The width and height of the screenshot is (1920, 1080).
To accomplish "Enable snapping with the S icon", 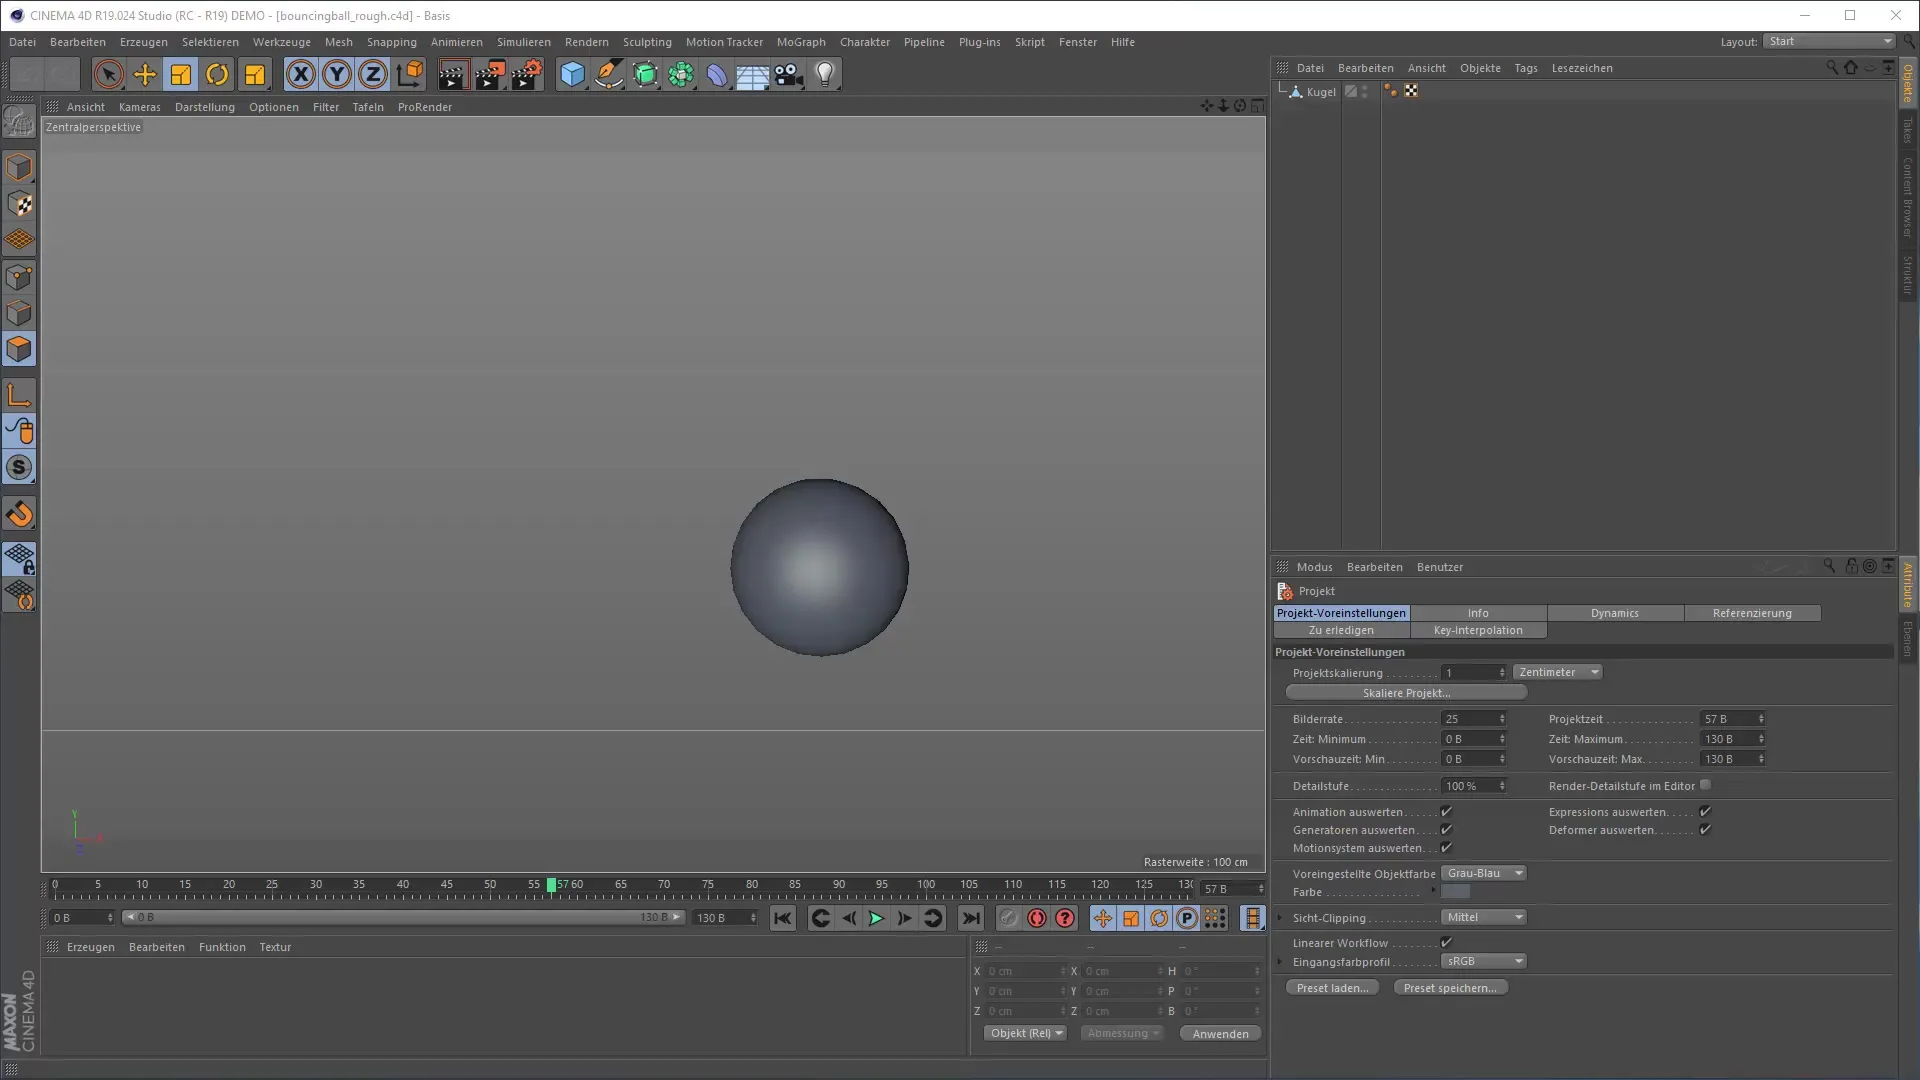I will point(19,467).
